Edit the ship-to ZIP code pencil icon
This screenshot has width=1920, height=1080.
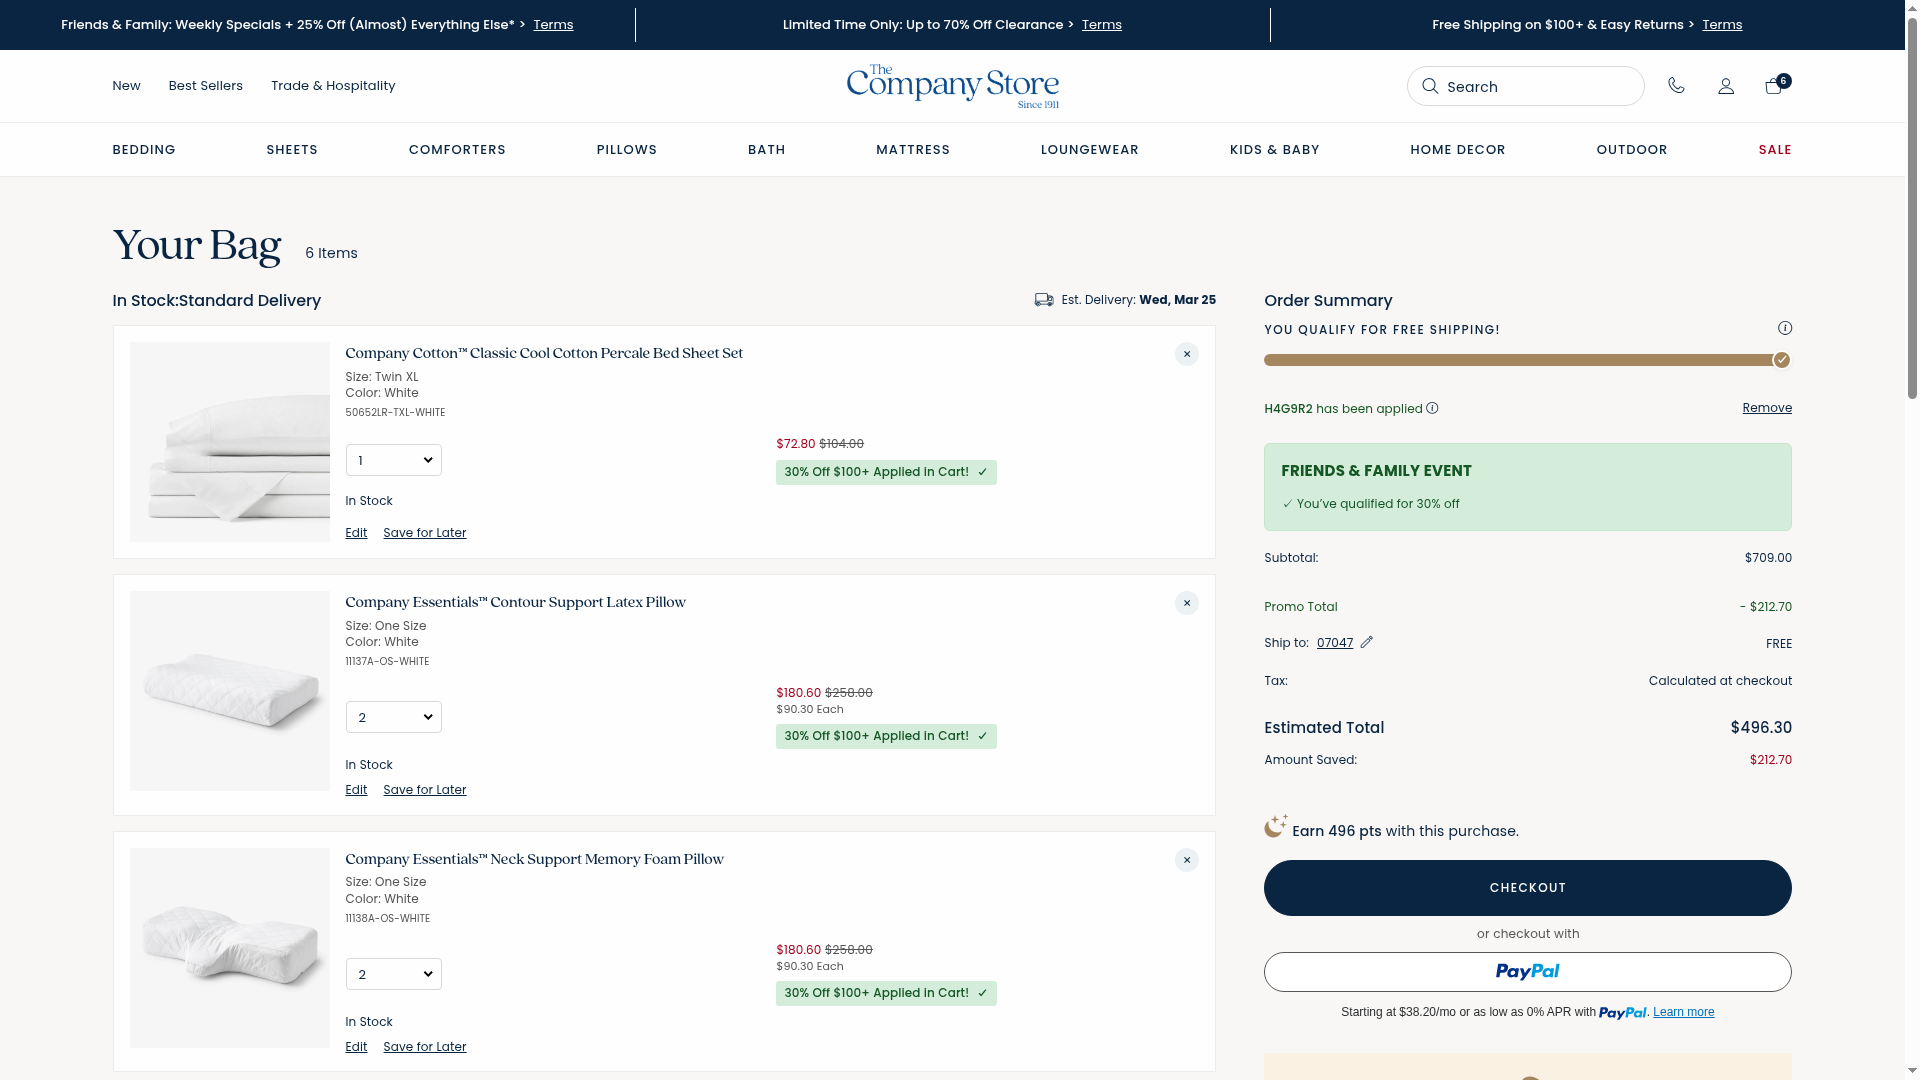tap(1367, 642)
